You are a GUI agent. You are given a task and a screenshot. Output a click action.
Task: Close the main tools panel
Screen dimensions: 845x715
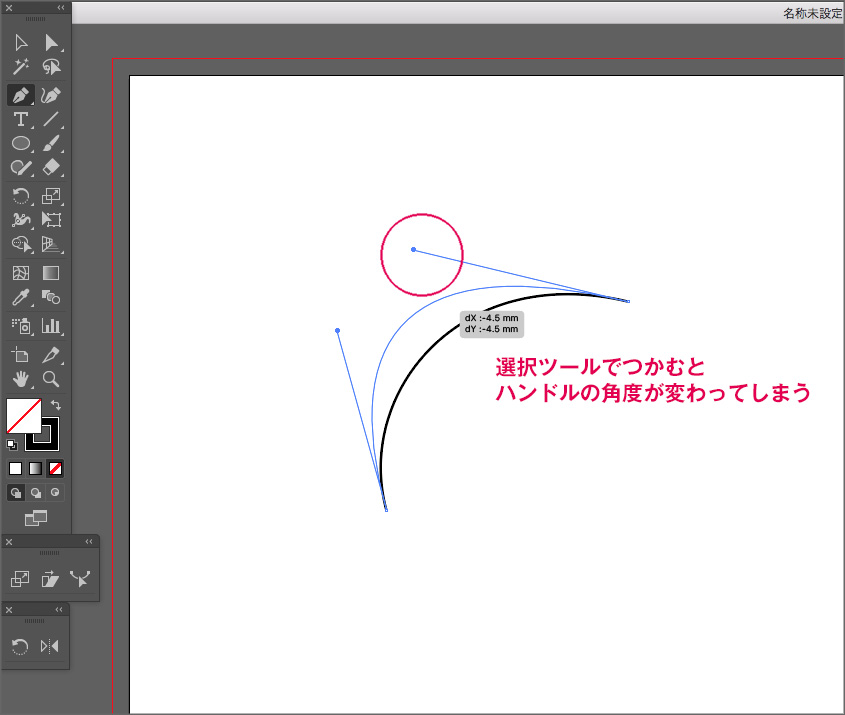pos(9,8)
